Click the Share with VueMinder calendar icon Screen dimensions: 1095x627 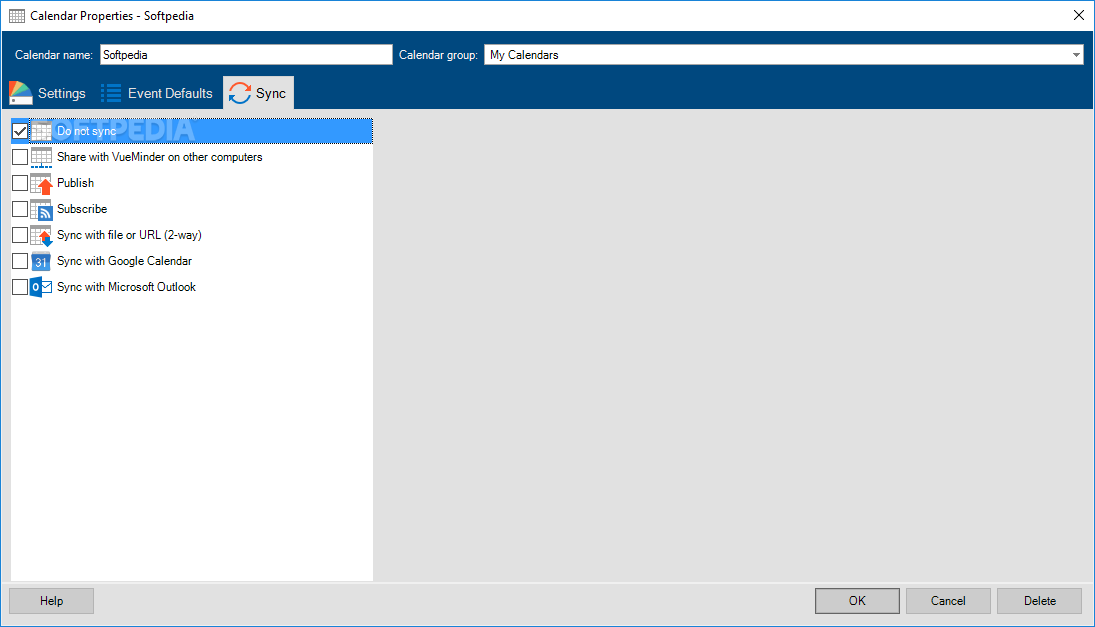(41, 157)
